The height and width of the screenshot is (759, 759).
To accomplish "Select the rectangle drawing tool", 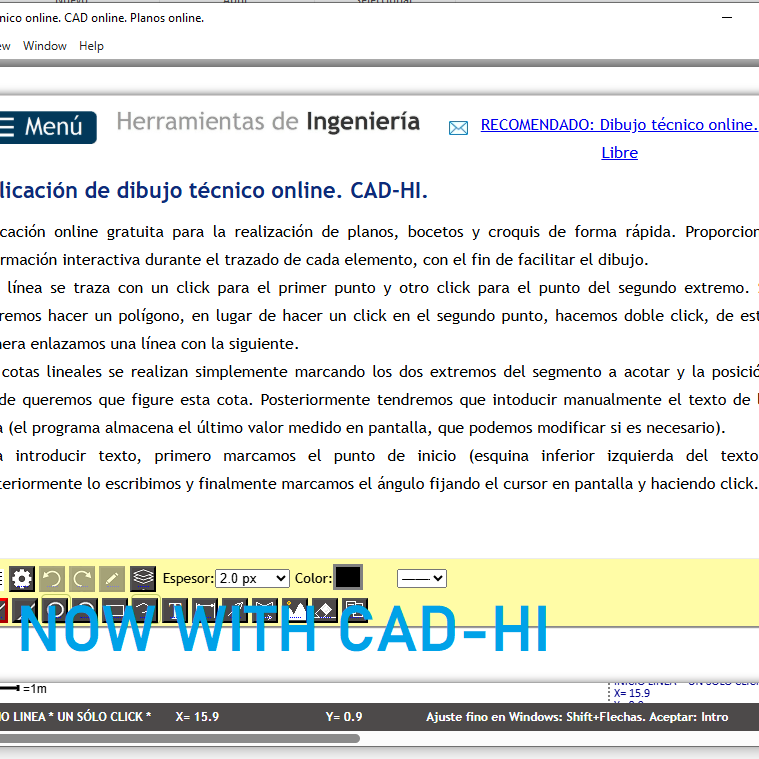I will [x=116, y=610].
